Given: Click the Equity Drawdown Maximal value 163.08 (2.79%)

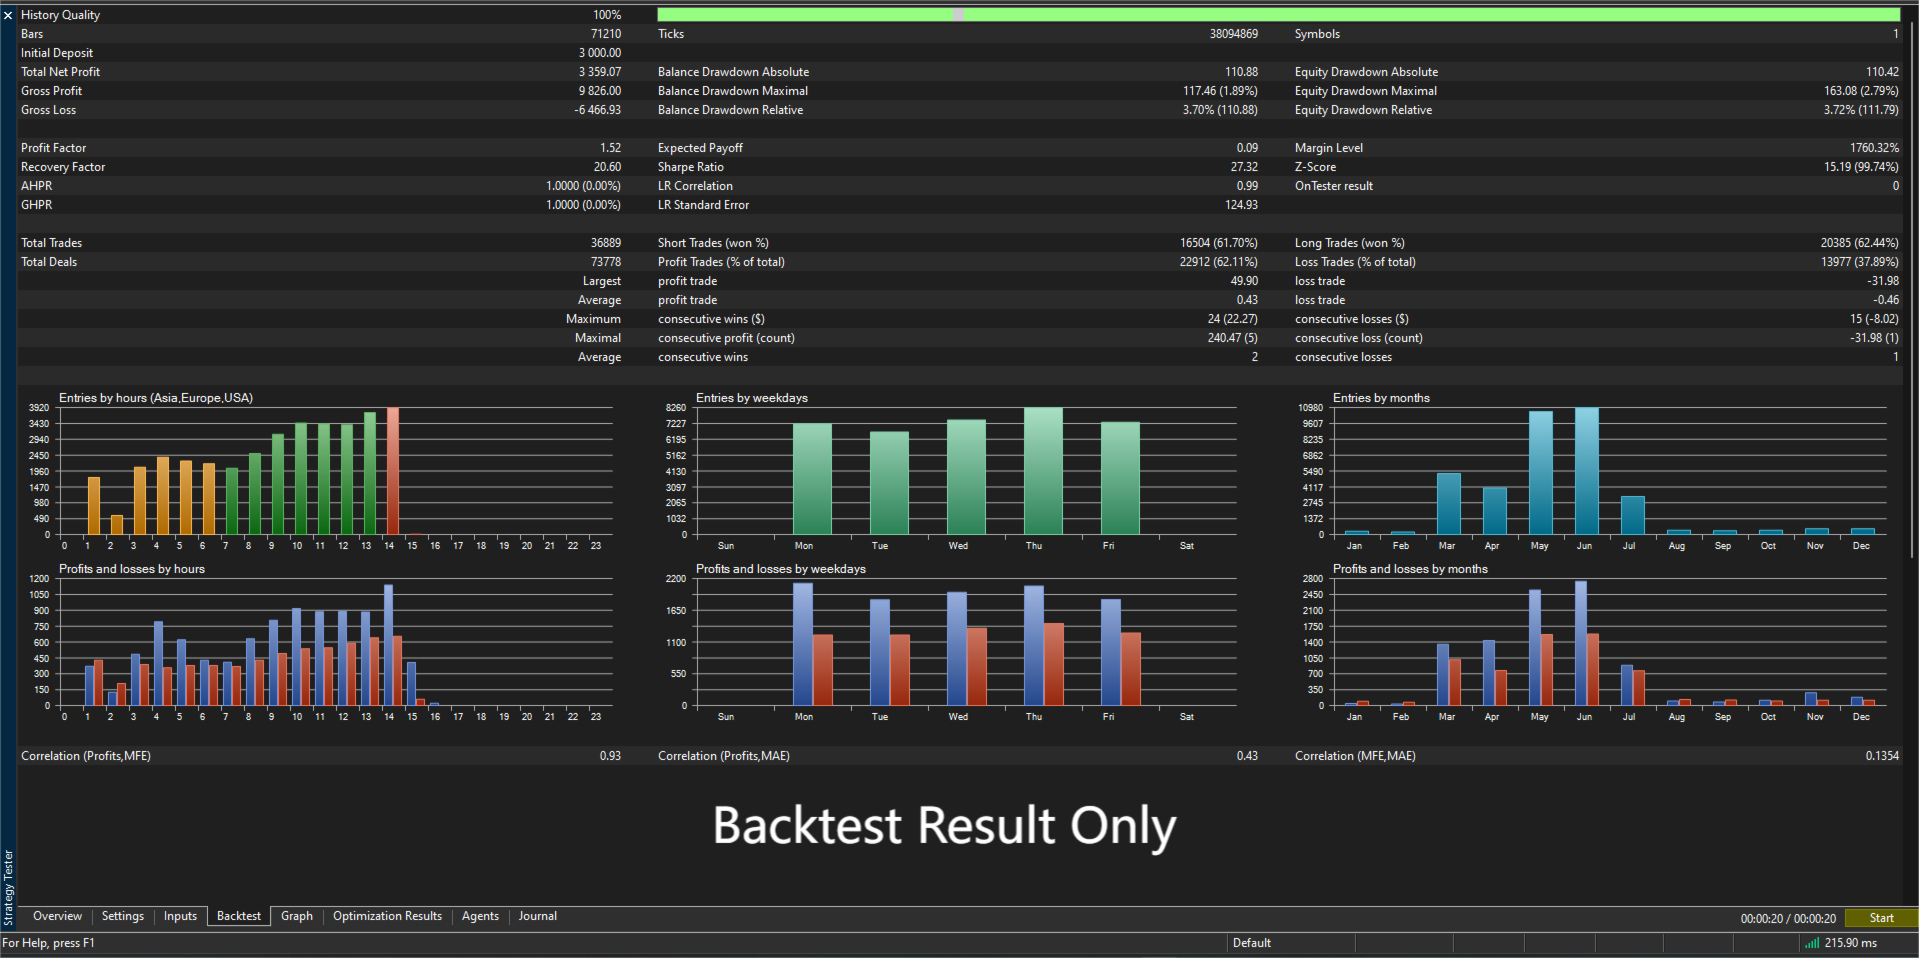Looking at the screenshot, I should click(x=1861, y=91).
